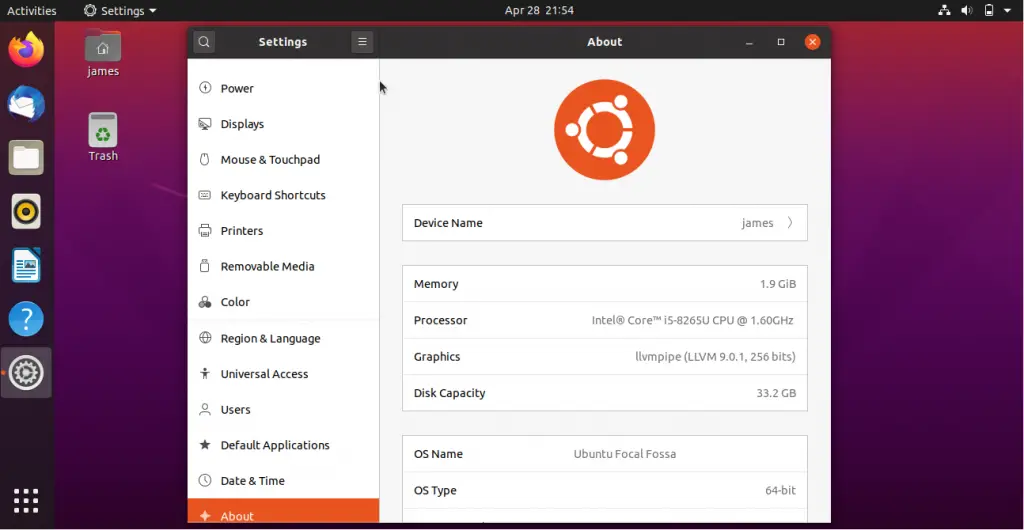The height and width of the screenshot is (530, 1024).
Task: Minimize the Settings window
Action: [749, 42]
